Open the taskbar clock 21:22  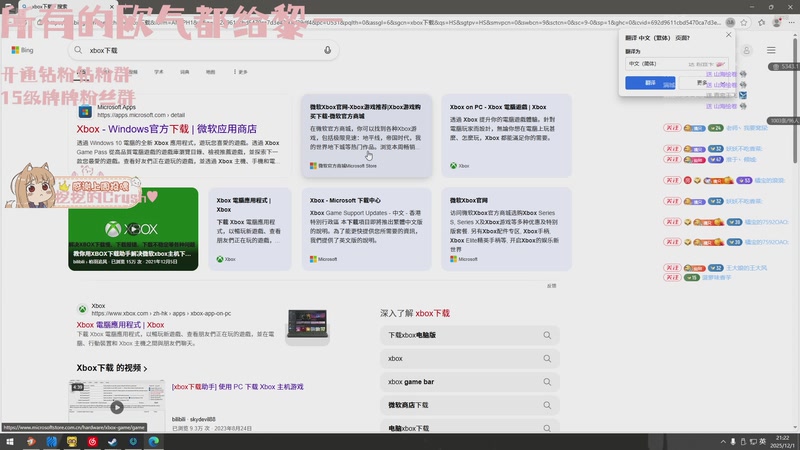coord(782,442)
